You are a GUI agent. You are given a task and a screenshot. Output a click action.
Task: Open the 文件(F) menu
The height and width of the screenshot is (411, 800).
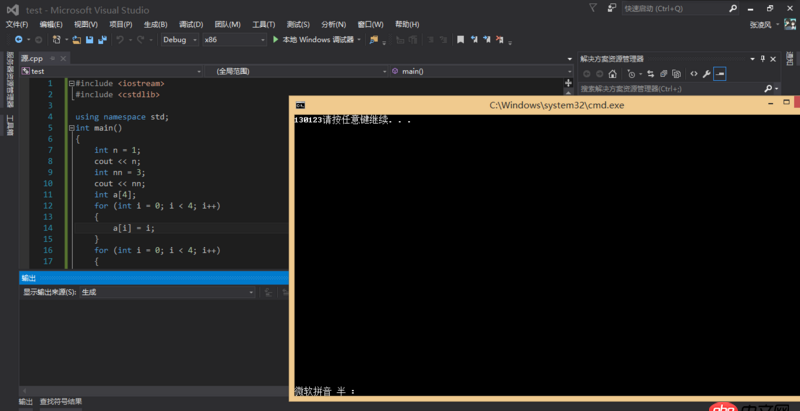click(17, 24)
